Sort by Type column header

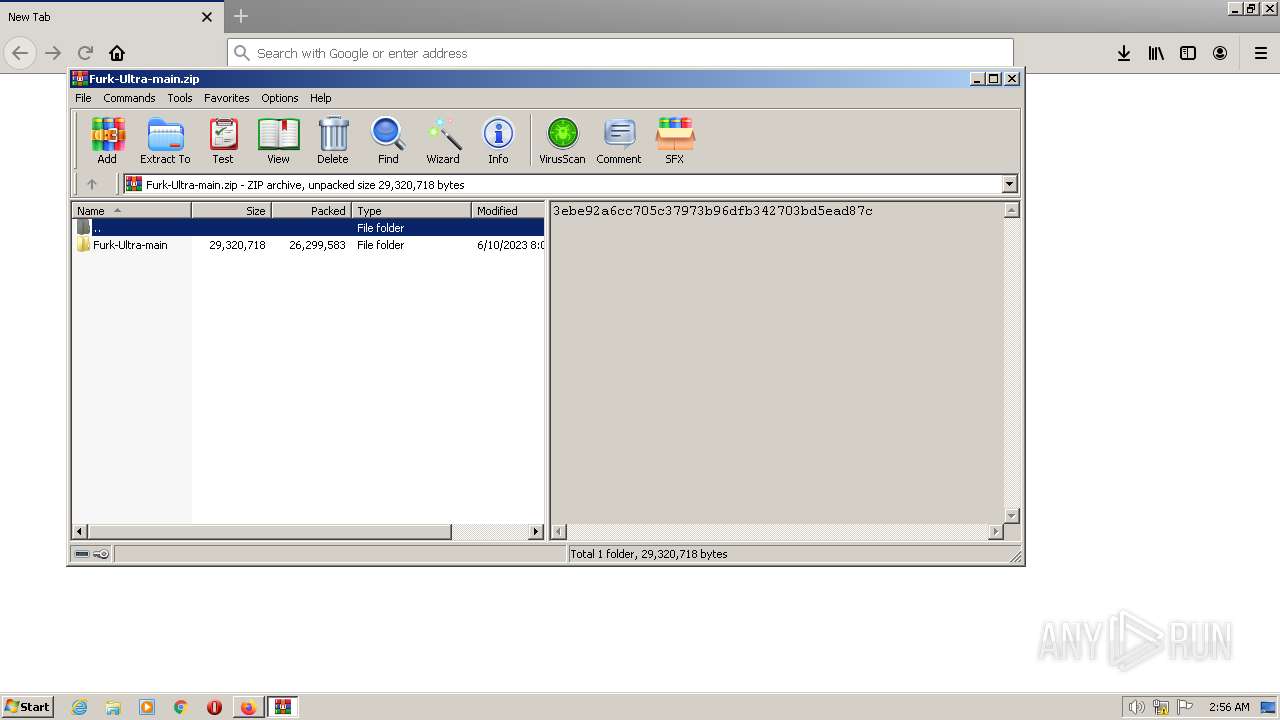411,210
